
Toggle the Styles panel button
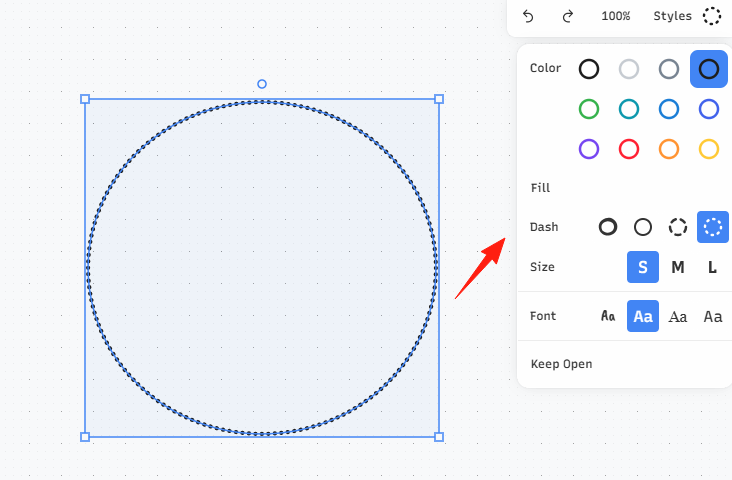click(x=672, y=16)
